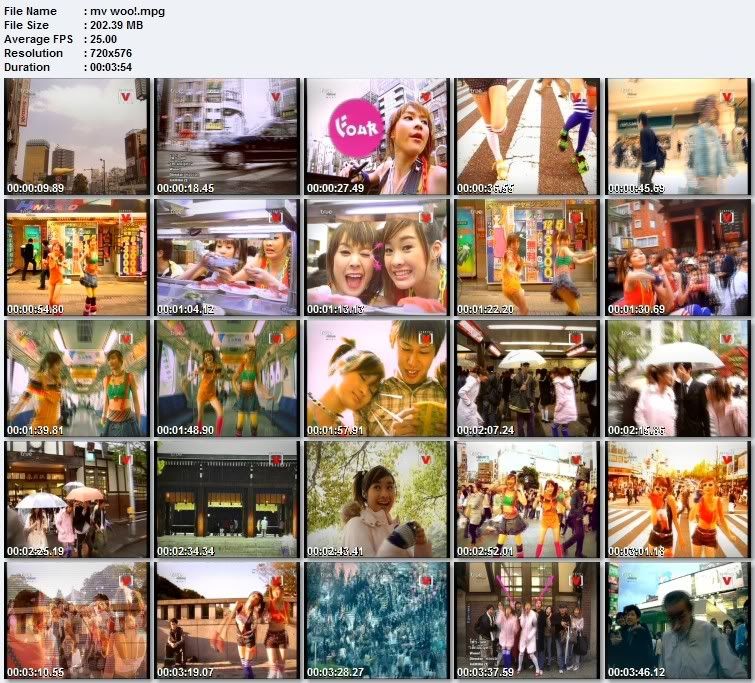The width and height of the screenshot is (755, 683).
Task: Select the final frame at 00:03:46.12
Action: [x=678, y=620]
